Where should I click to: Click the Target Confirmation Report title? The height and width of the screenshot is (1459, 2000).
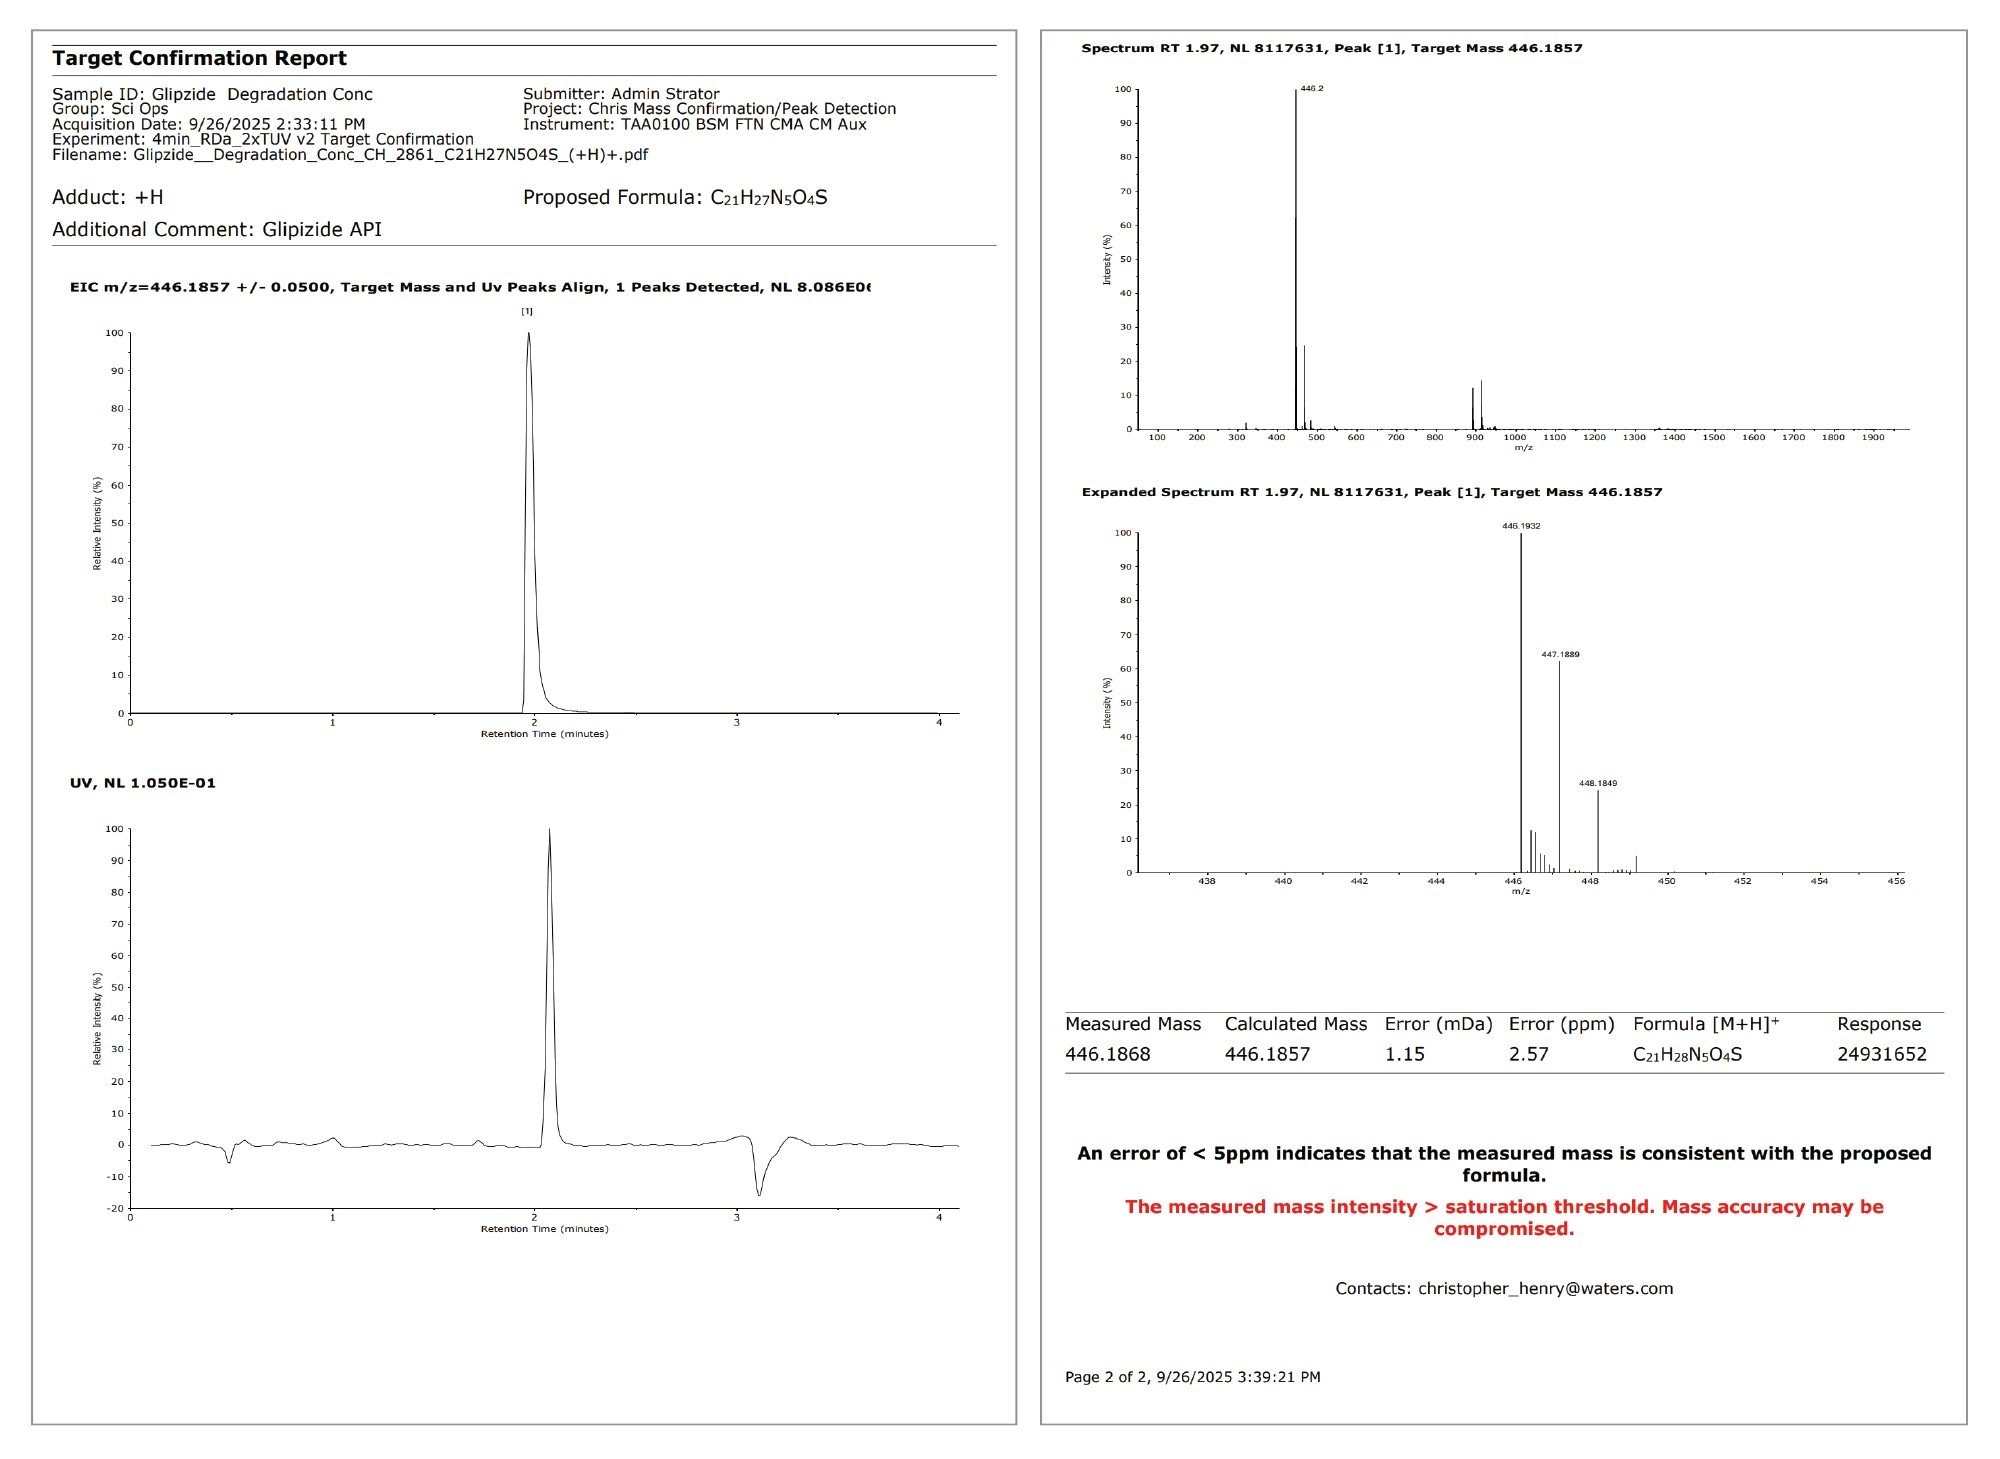[200, 58]
